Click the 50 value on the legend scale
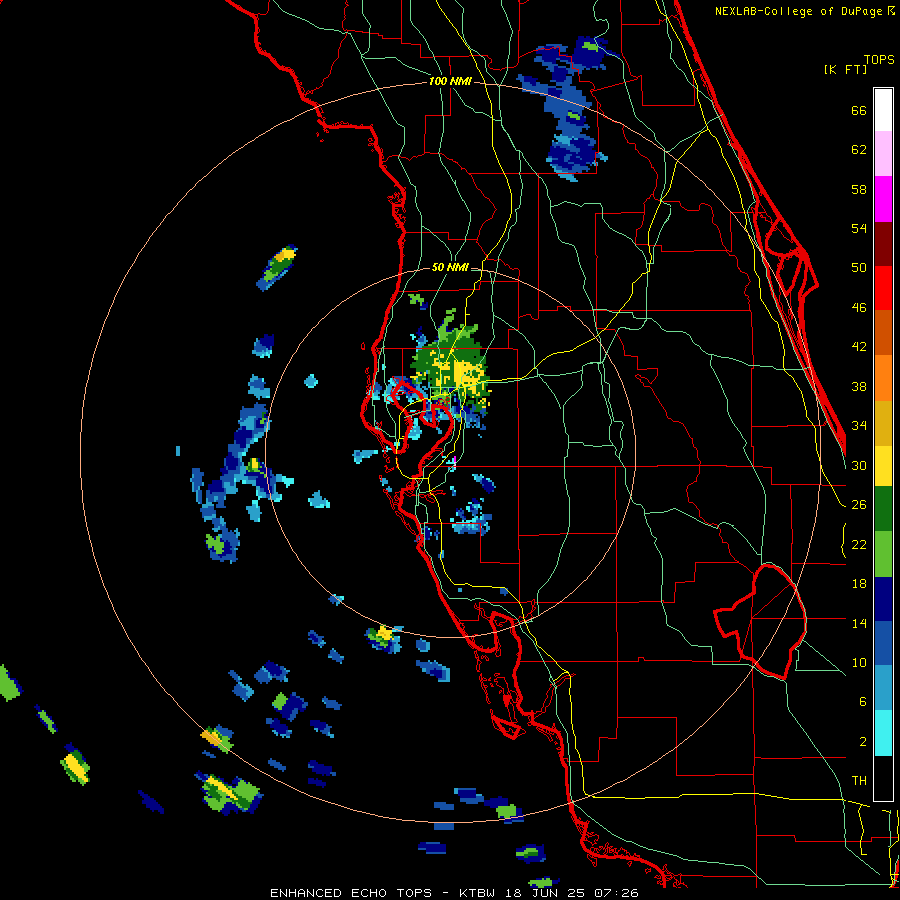900x900 pixels. (859, 268)
